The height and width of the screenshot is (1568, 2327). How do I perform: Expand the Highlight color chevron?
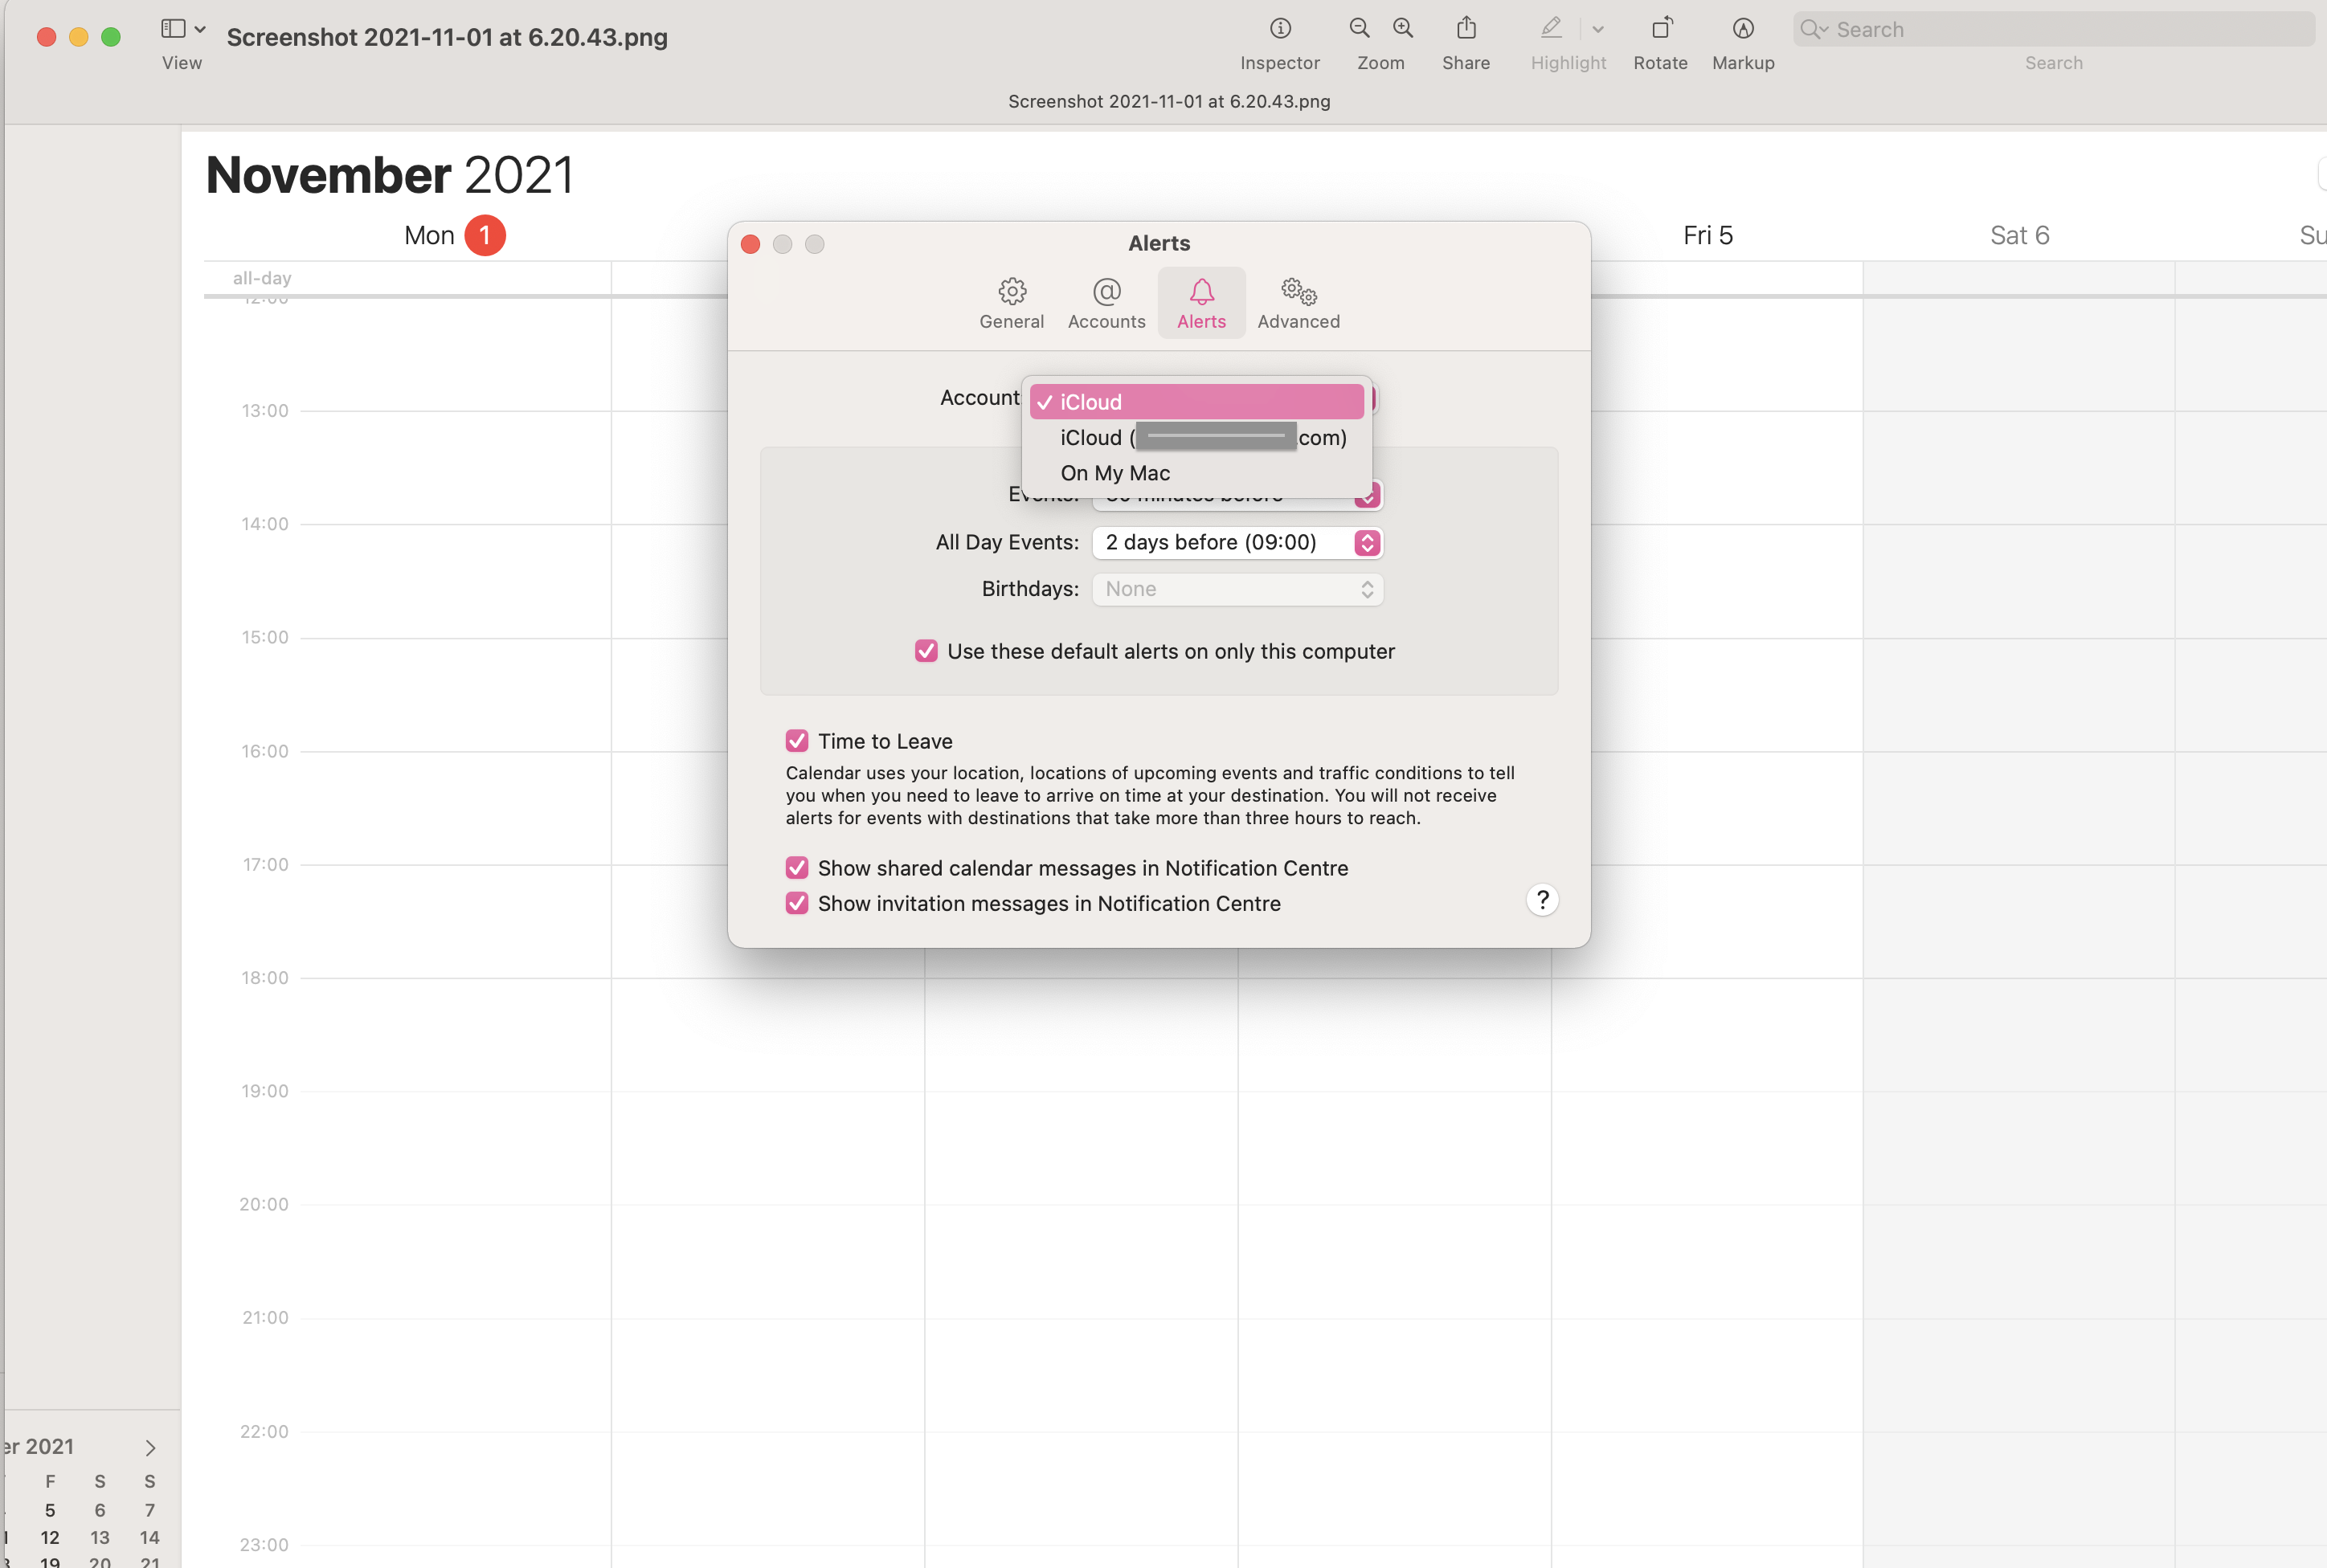coord(1598,29)
